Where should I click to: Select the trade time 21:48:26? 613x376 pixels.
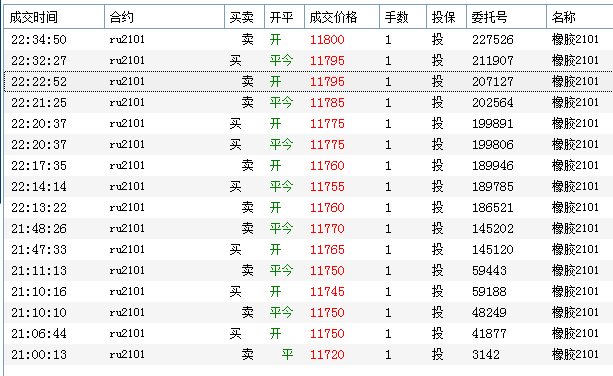[39, 229]
